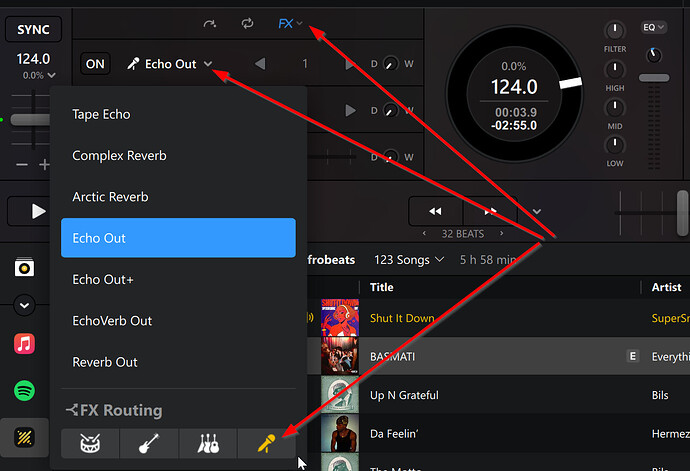Screen dimensions: 690x471
Task: Open Apple Music library source
Action: pyautogui.click(x=25, y=344)
